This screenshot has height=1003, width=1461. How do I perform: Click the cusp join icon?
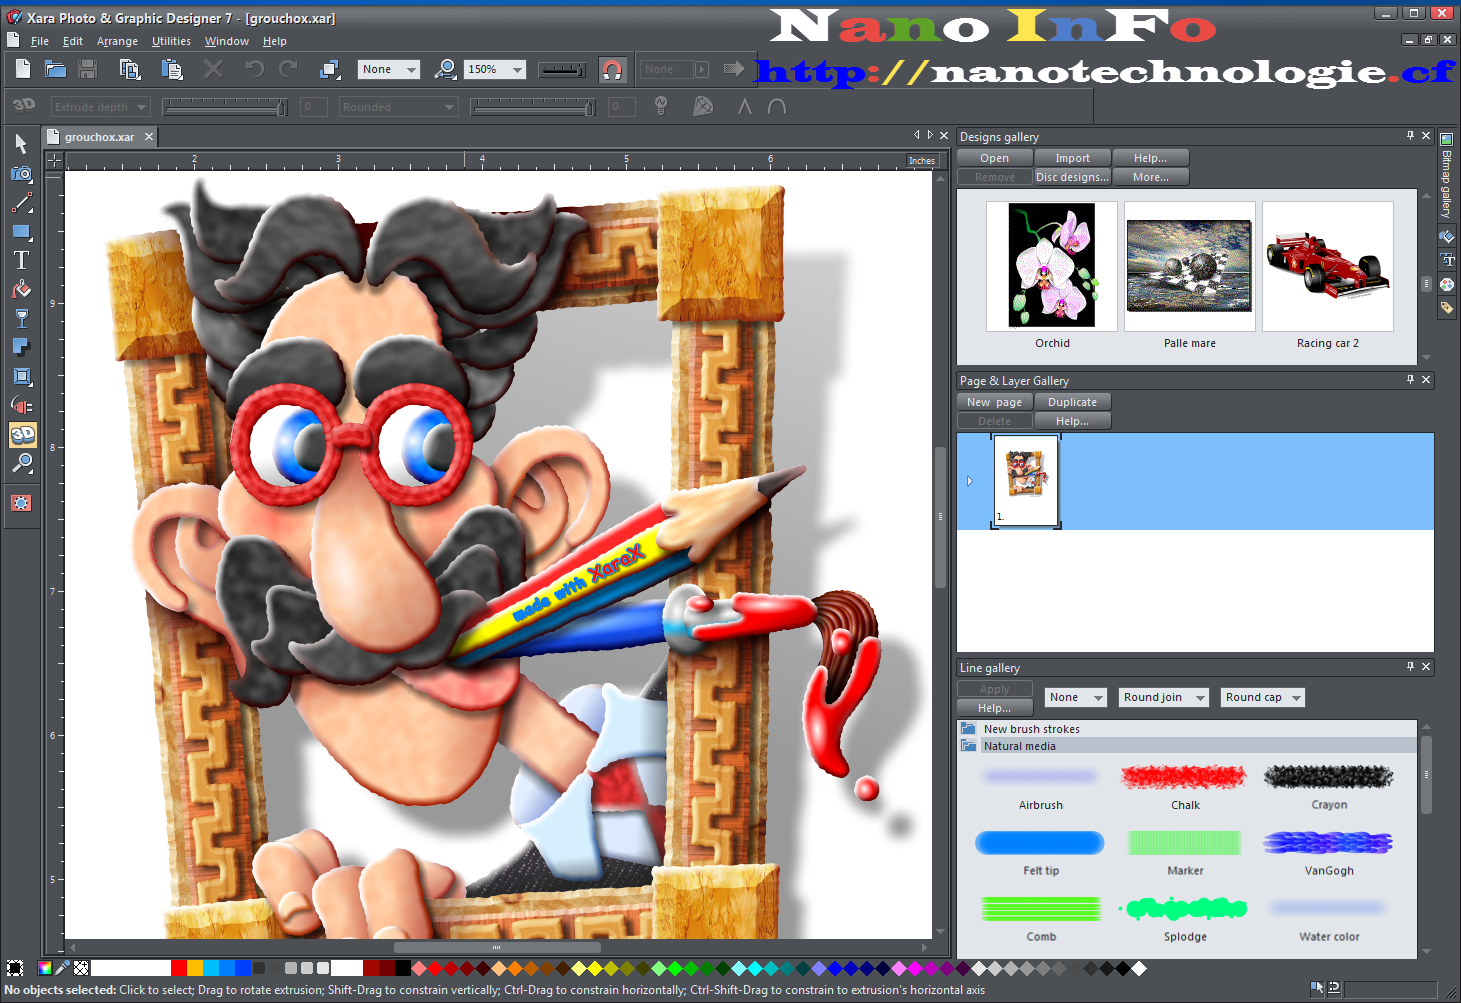744,106
